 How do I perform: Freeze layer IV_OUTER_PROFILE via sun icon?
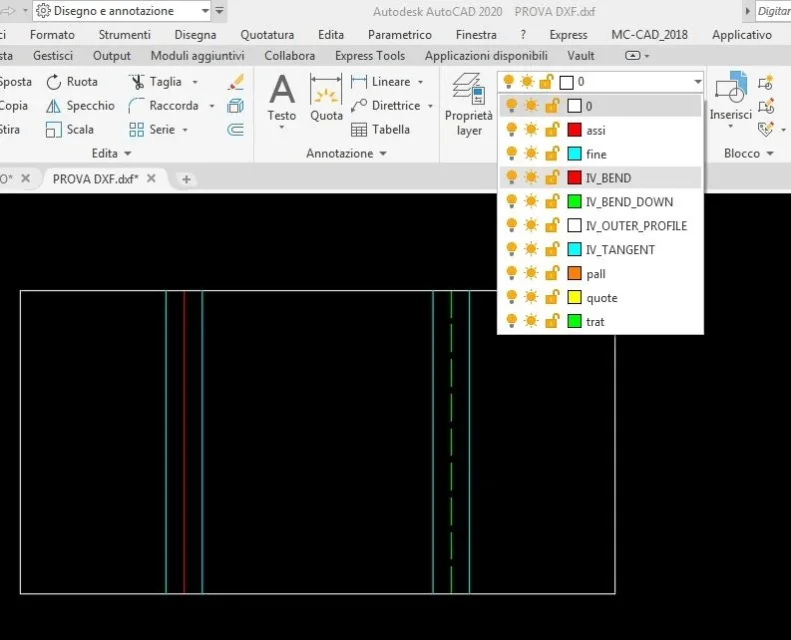531,225
